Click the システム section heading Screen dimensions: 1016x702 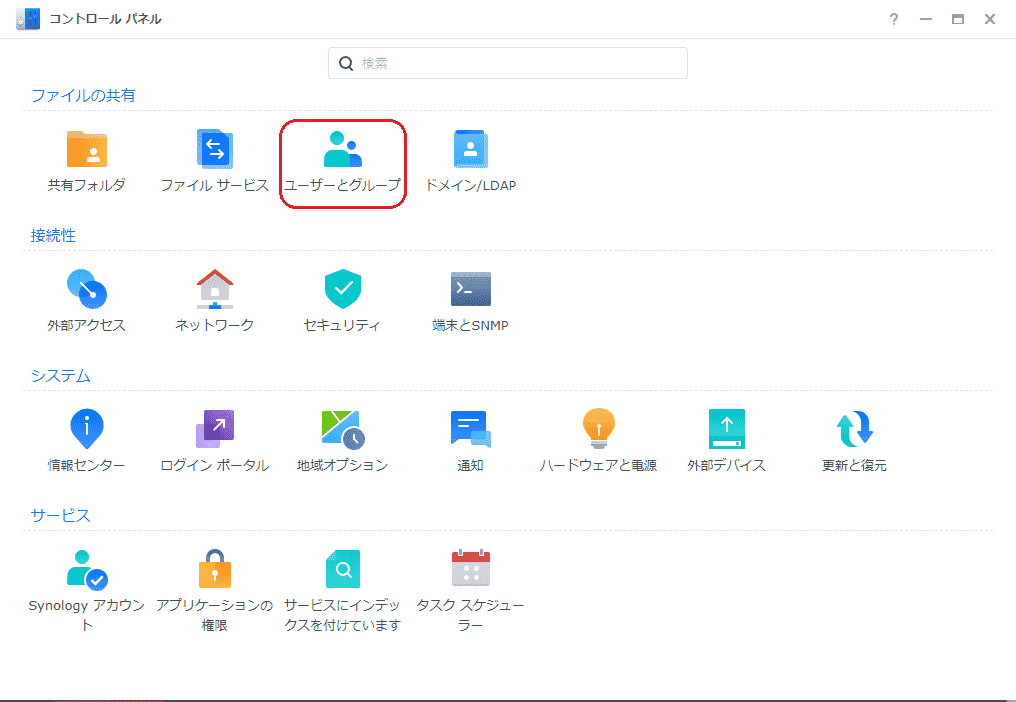coord(60,375)
